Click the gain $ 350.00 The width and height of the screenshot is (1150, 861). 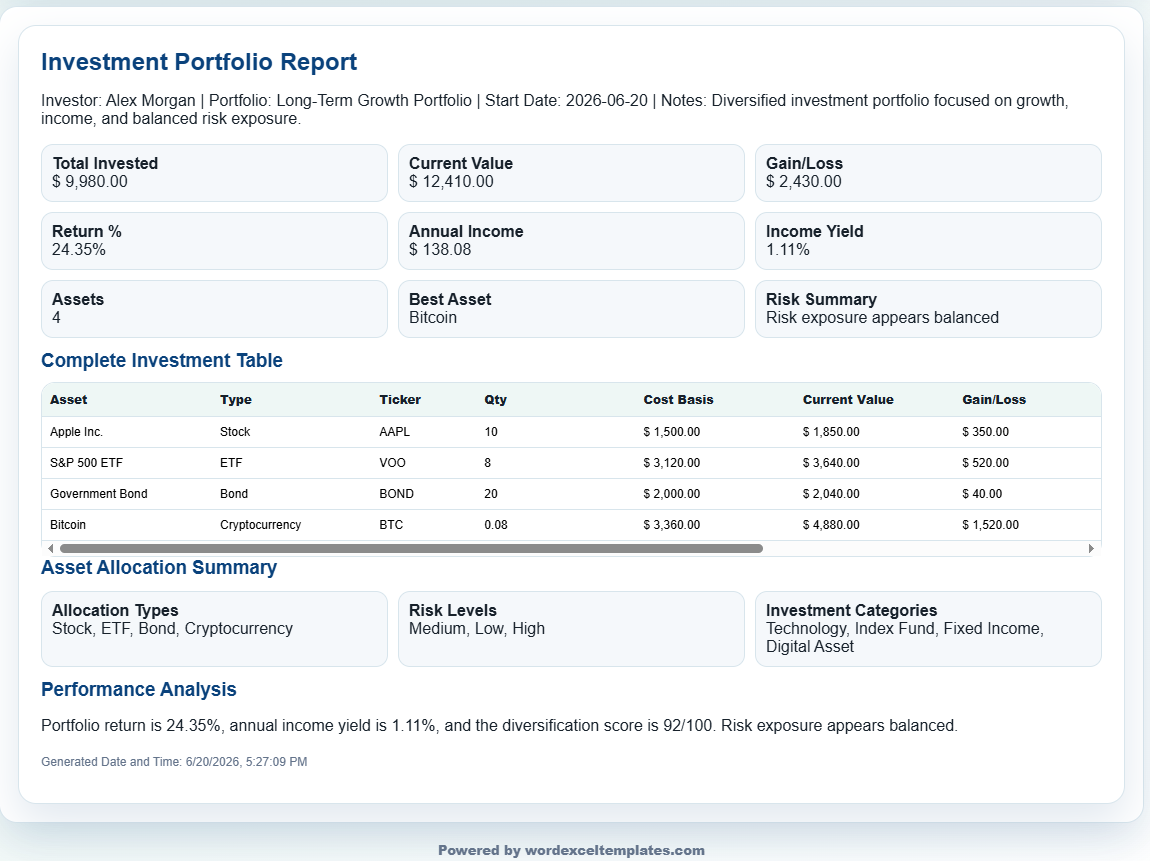coord(986,432)
